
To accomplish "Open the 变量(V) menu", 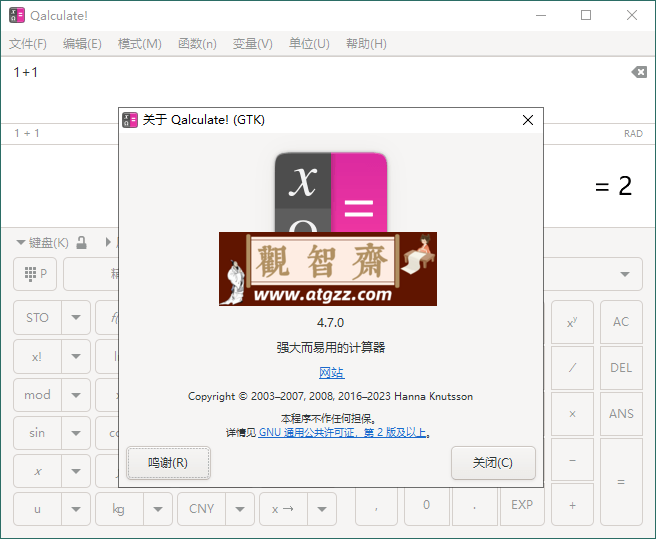I will 252,44.
